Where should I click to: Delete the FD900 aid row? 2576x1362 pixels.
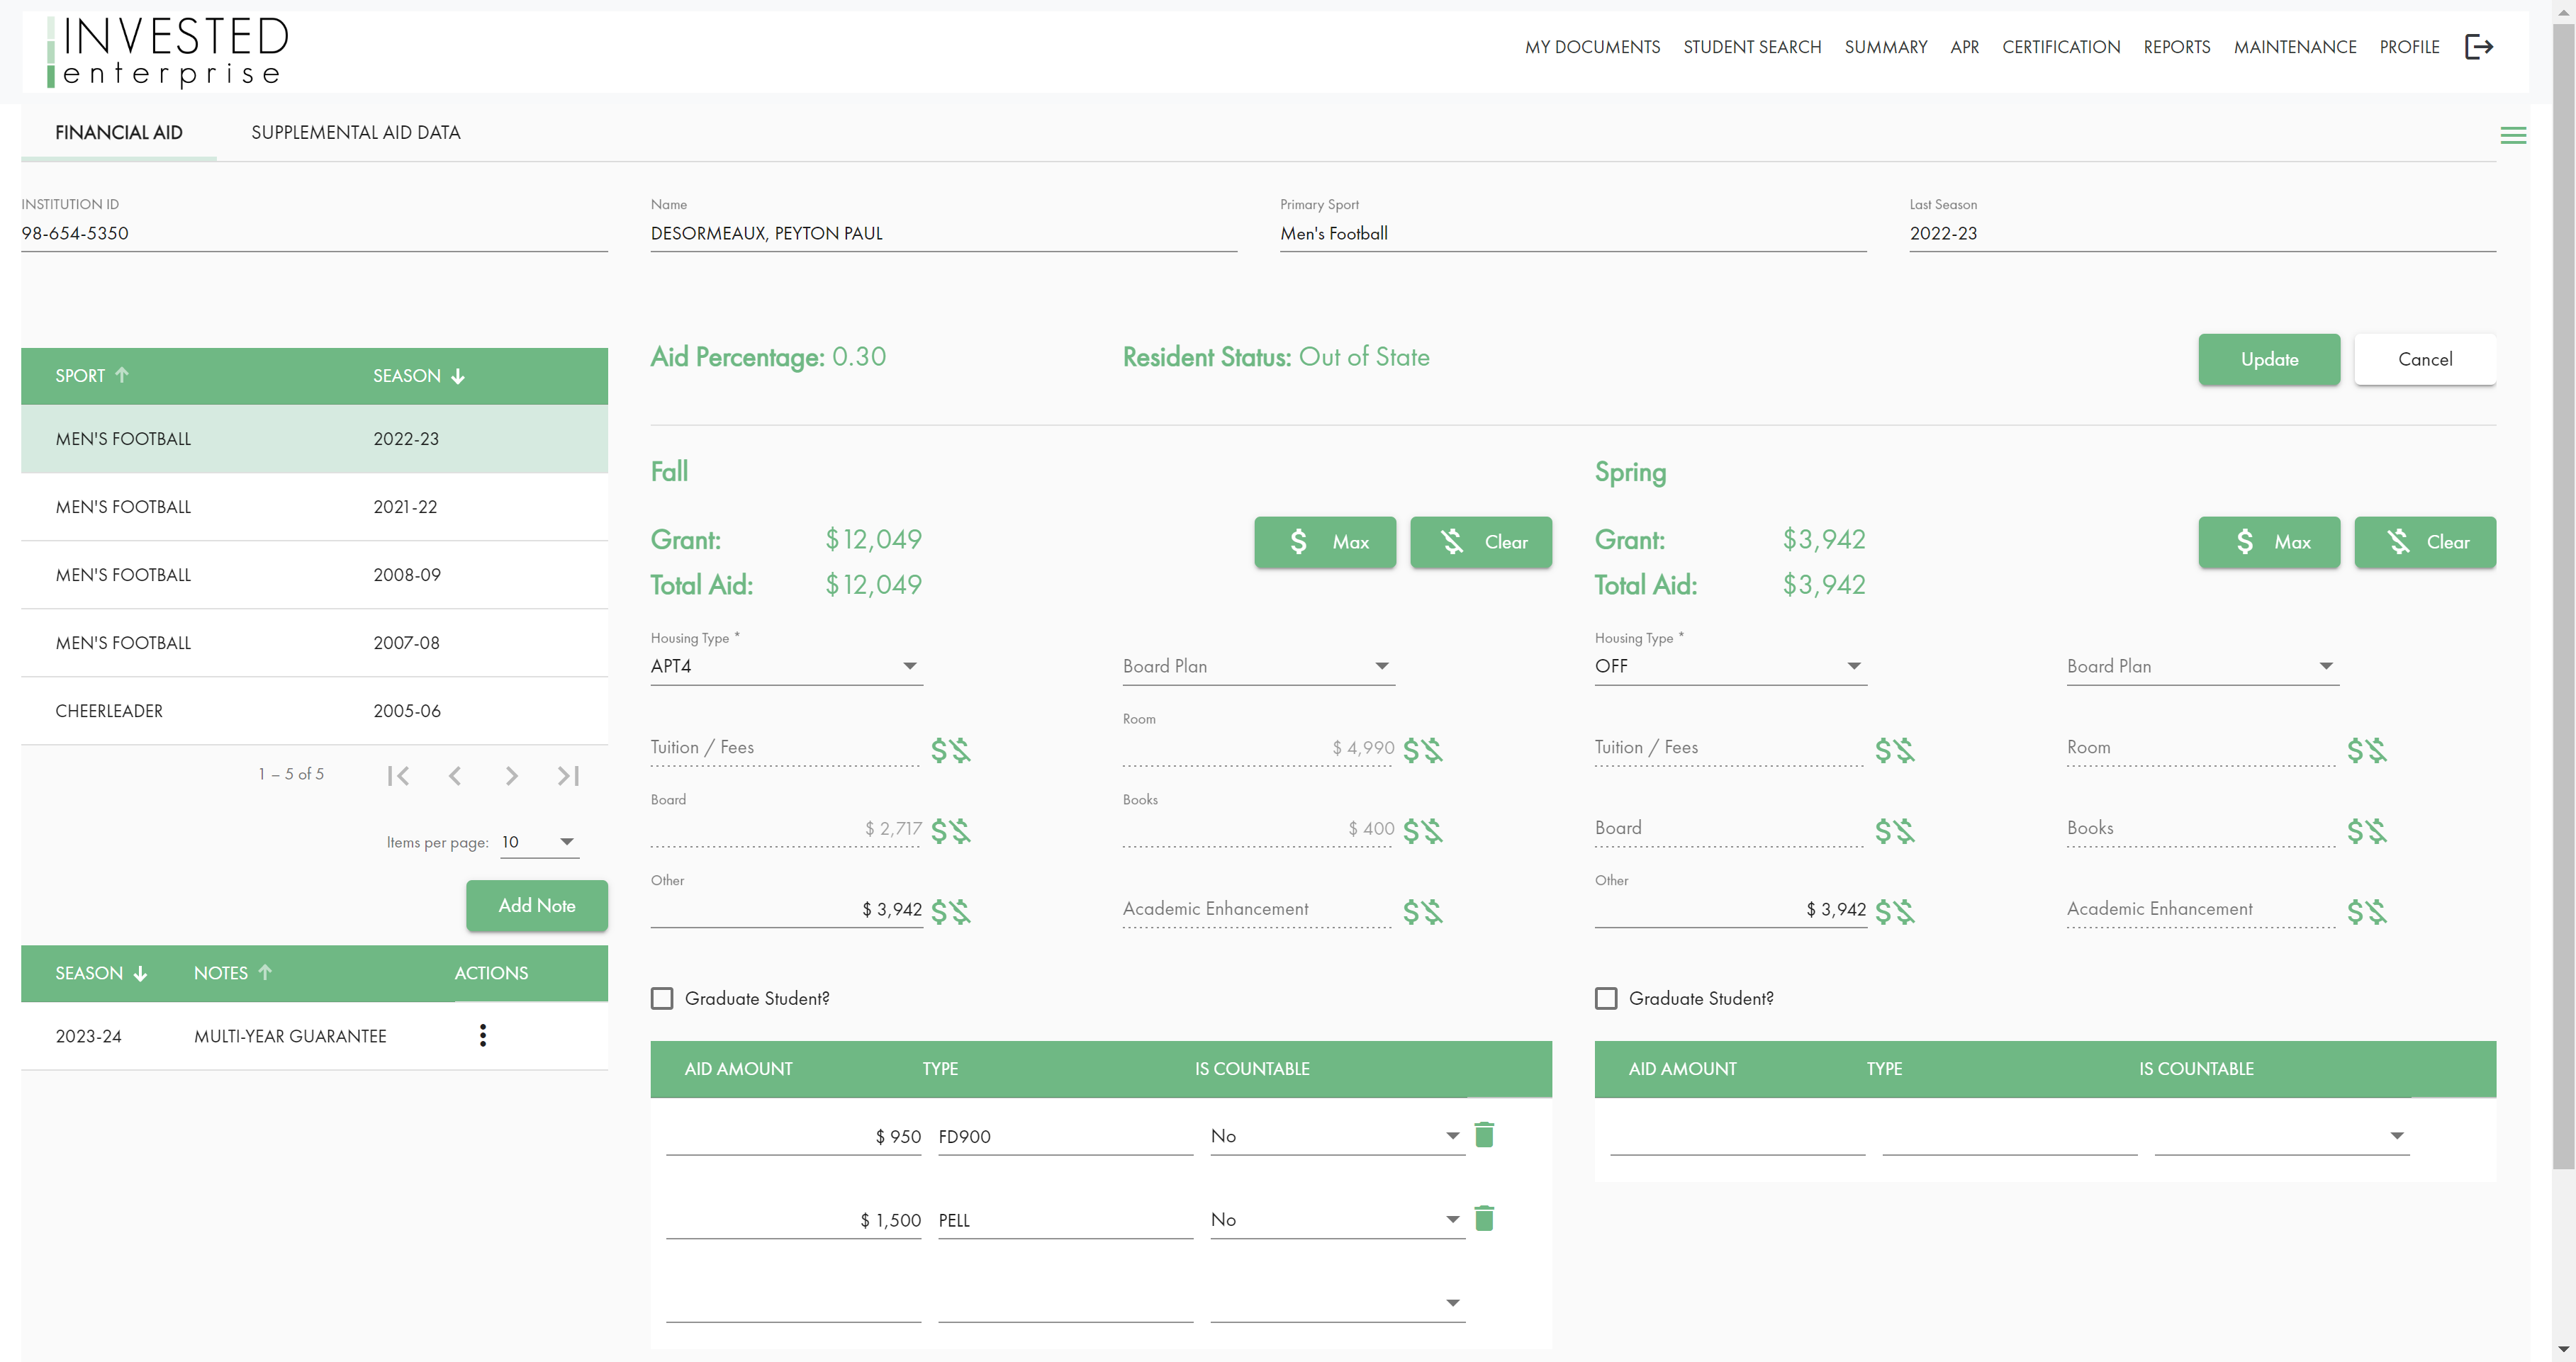1484,1135
